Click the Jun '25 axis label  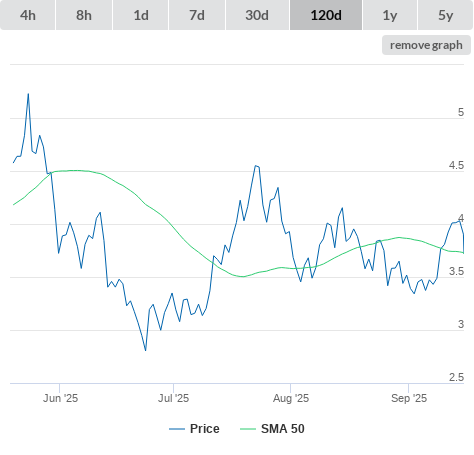coord(60,398)
